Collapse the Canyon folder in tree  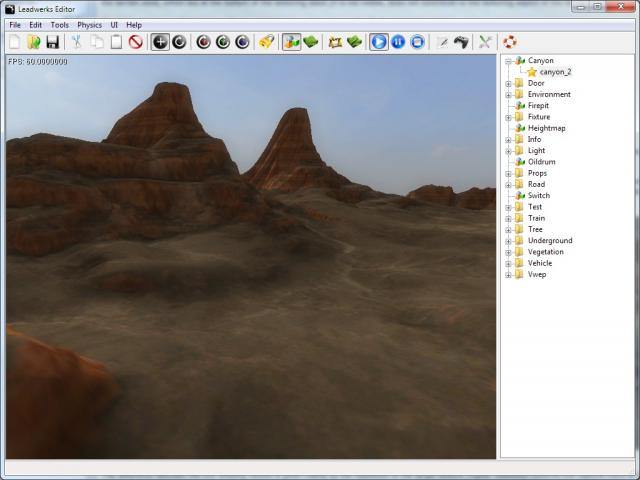coord(508,61)
